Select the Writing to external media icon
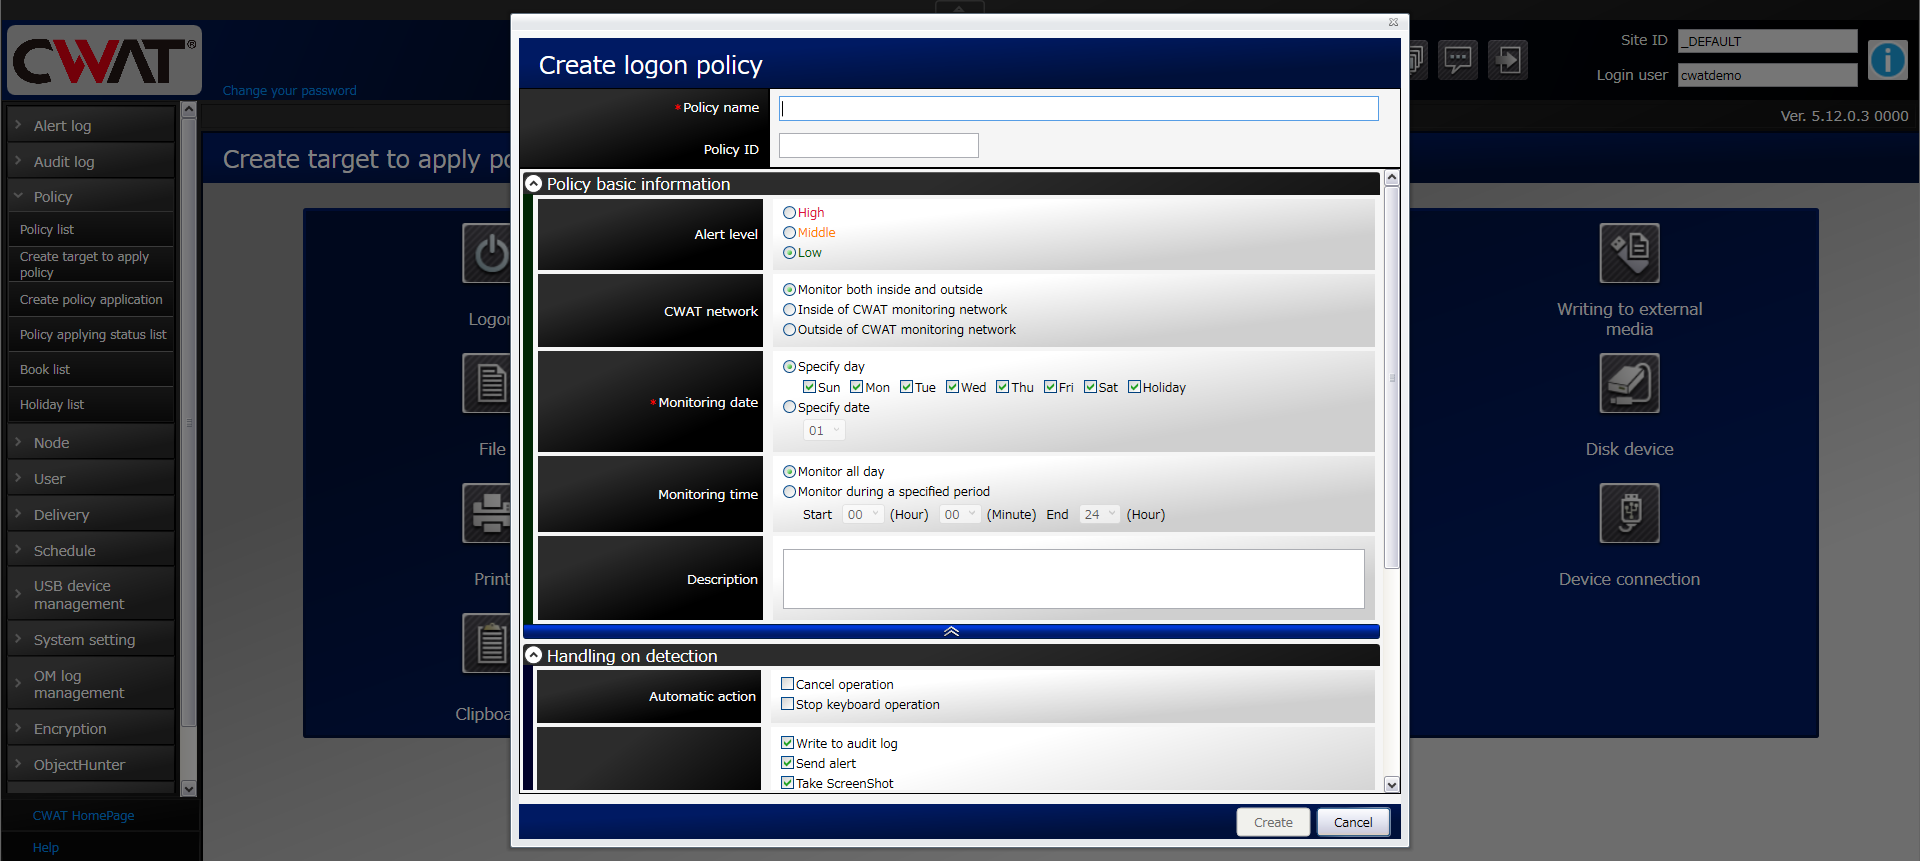 pyautogui.click(x=1629, y=253)
